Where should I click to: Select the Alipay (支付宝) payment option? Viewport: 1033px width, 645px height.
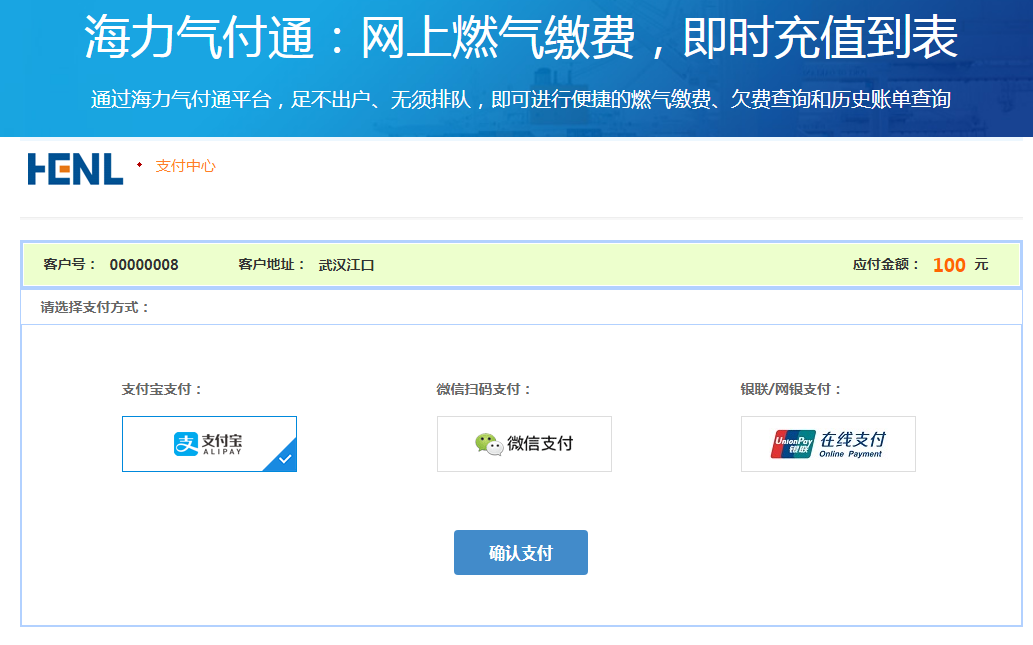coord(209,443)
